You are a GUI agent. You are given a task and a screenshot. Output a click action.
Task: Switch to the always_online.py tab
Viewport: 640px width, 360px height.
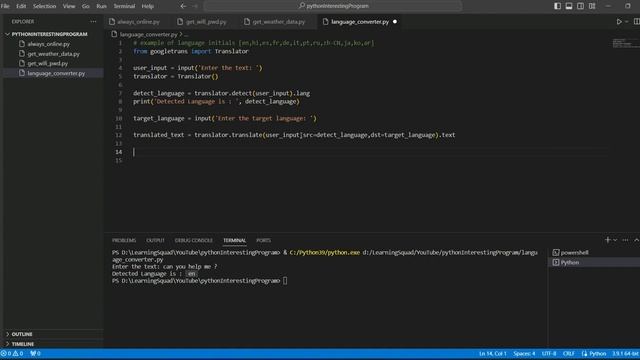pyautogui.click(x=138, y=22)
